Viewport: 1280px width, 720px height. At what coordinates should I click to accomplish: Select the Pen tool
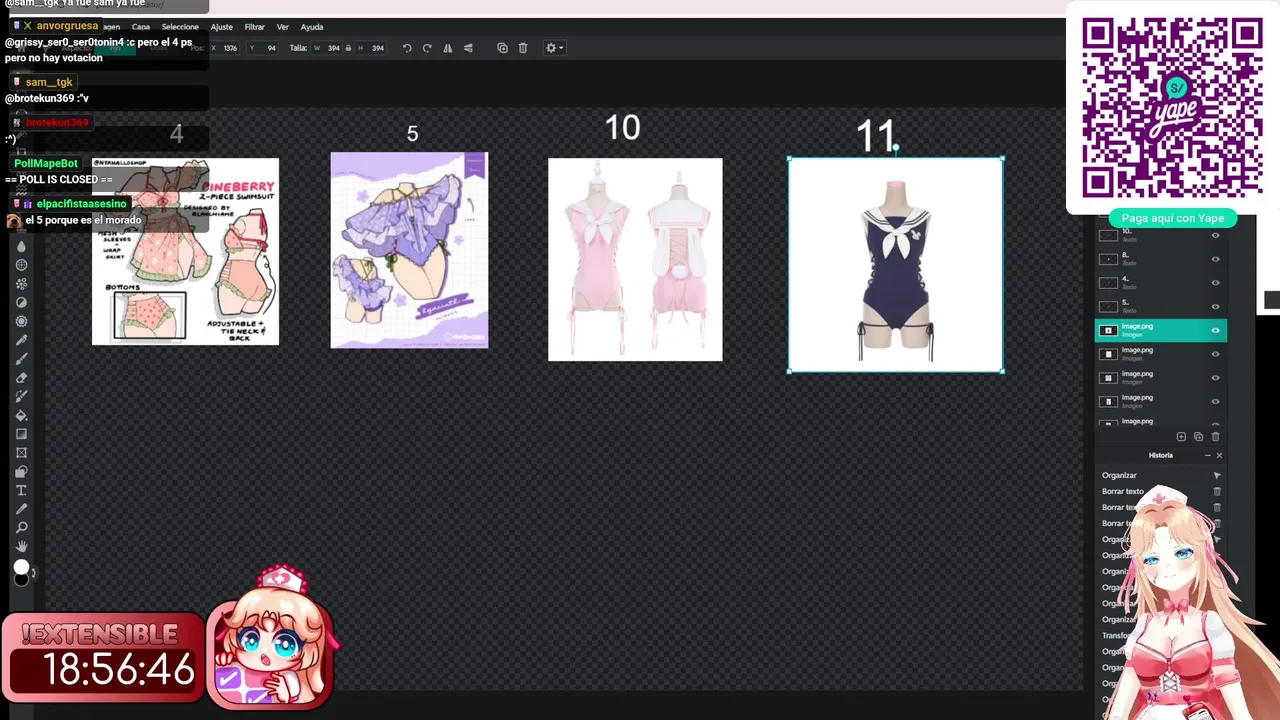point(21,340)
